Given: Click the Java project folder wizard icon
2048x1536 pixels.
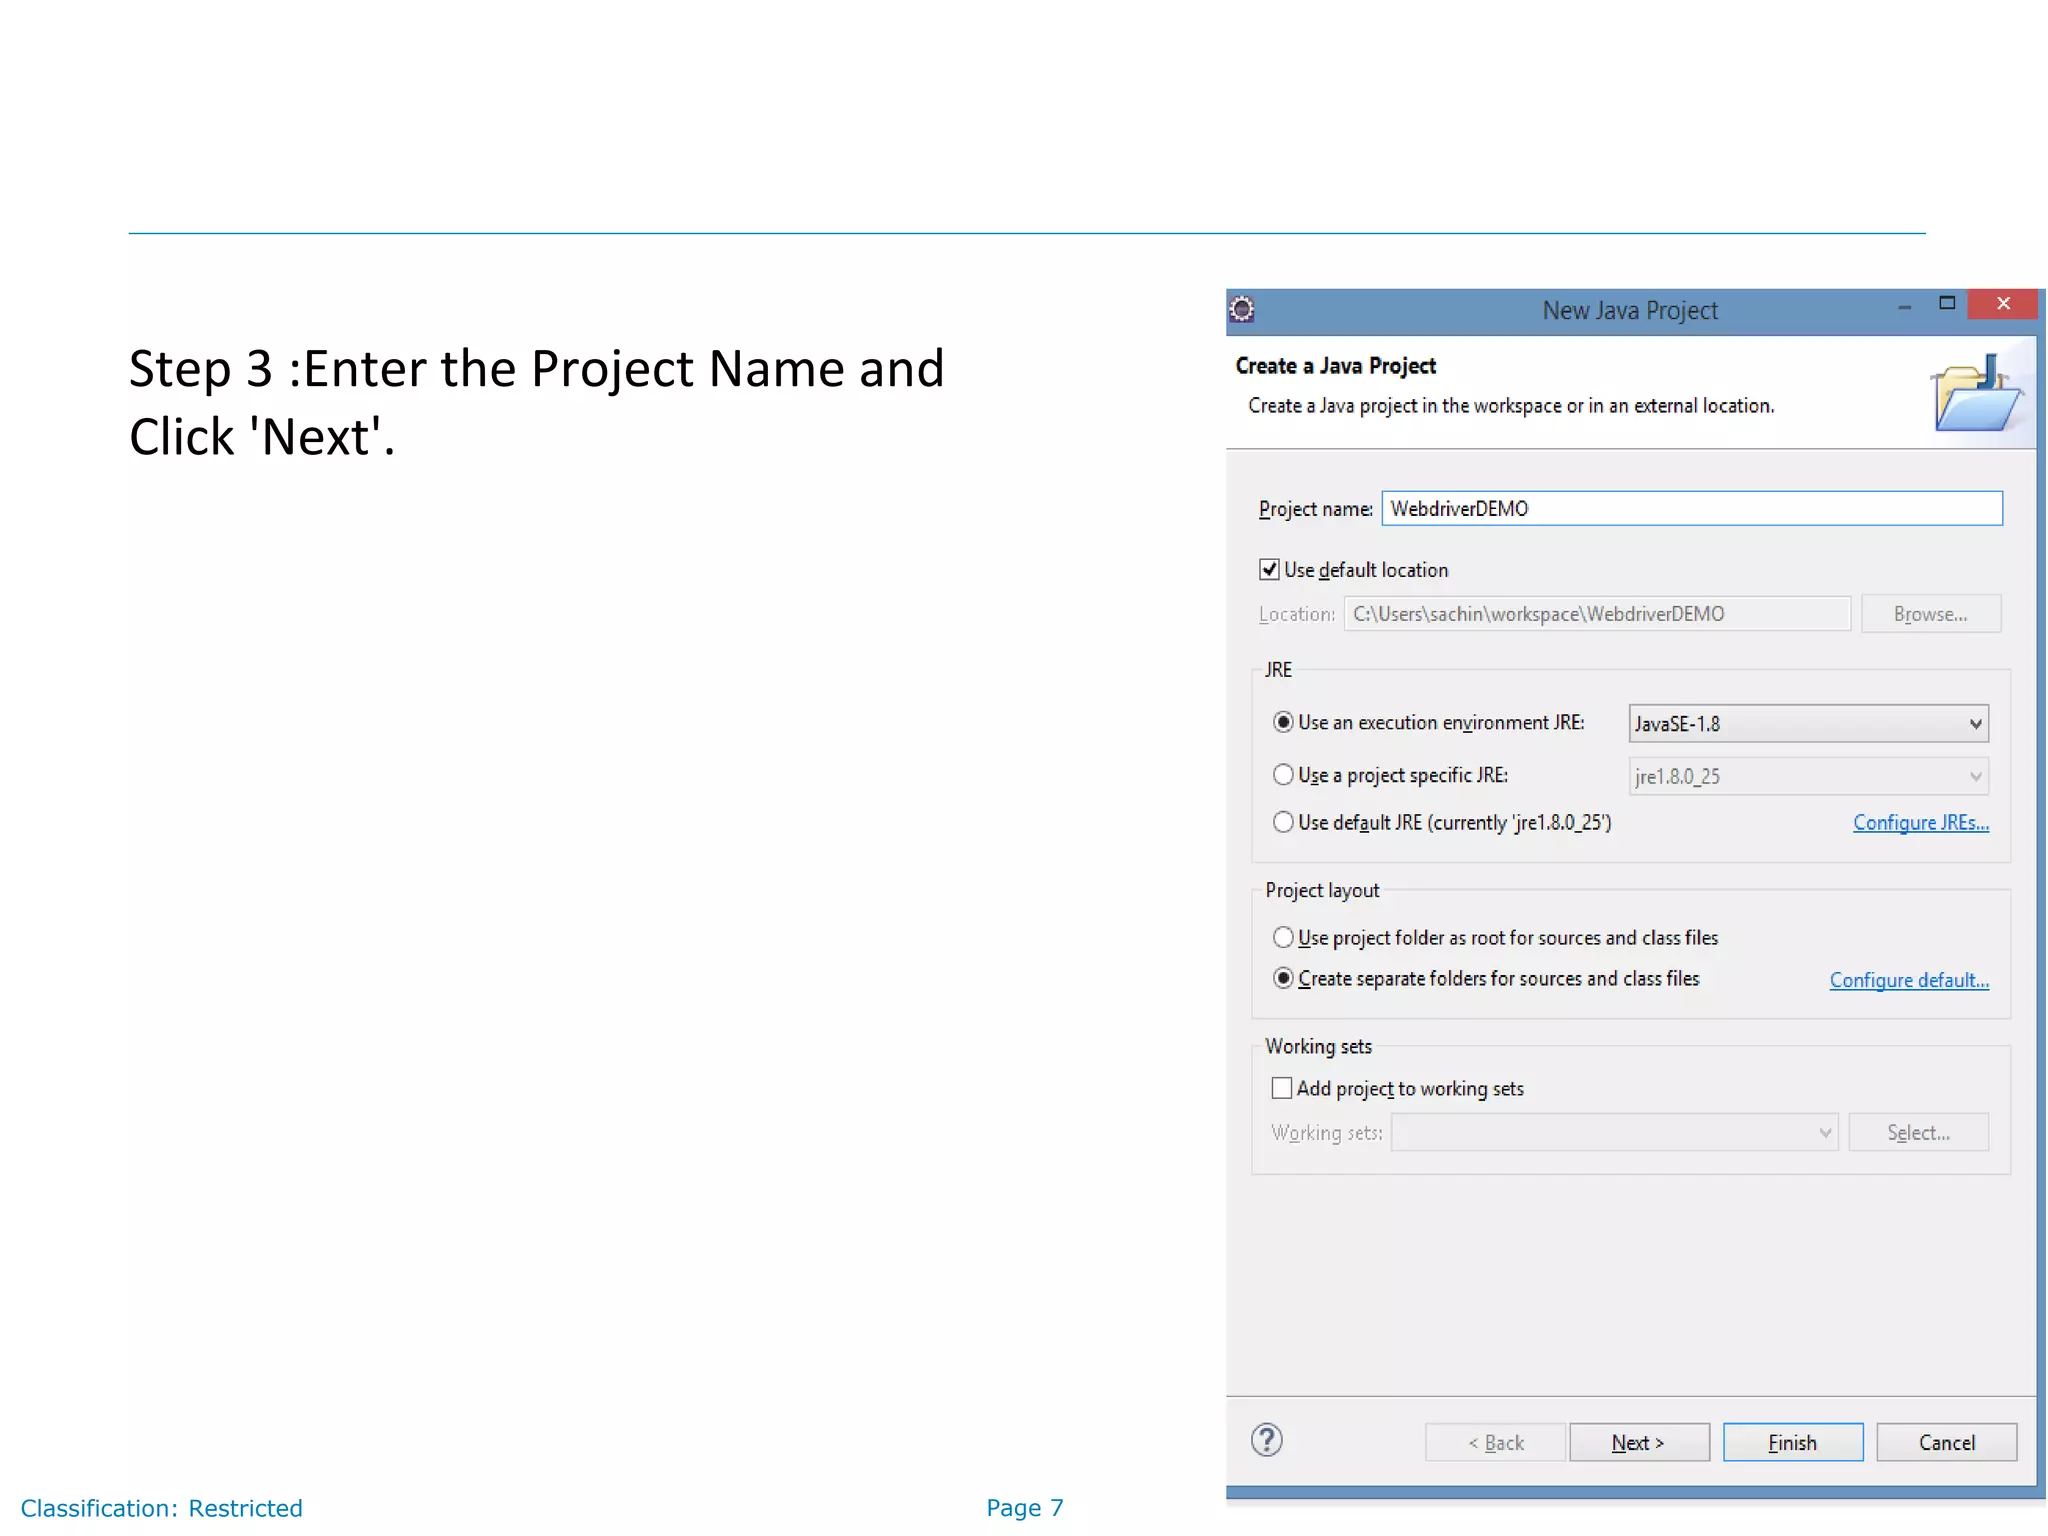Looking at the screenshot, I should 1975,394.
